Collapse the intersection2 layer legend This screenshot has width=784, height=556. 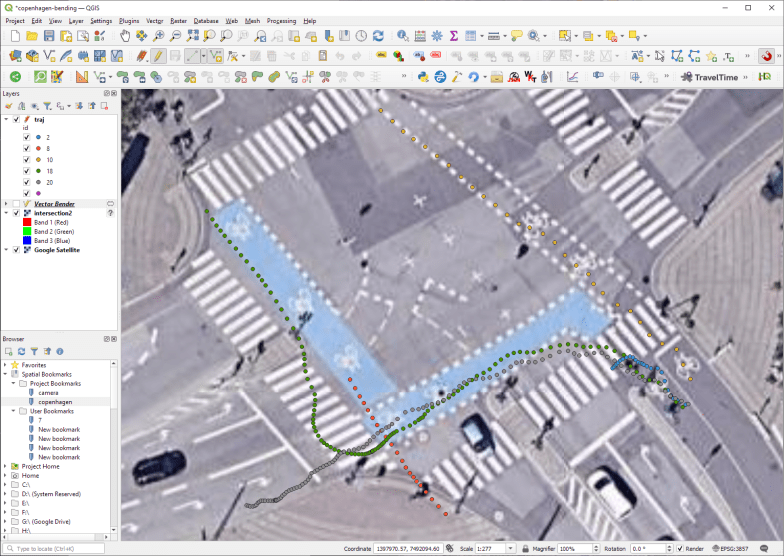6,213
